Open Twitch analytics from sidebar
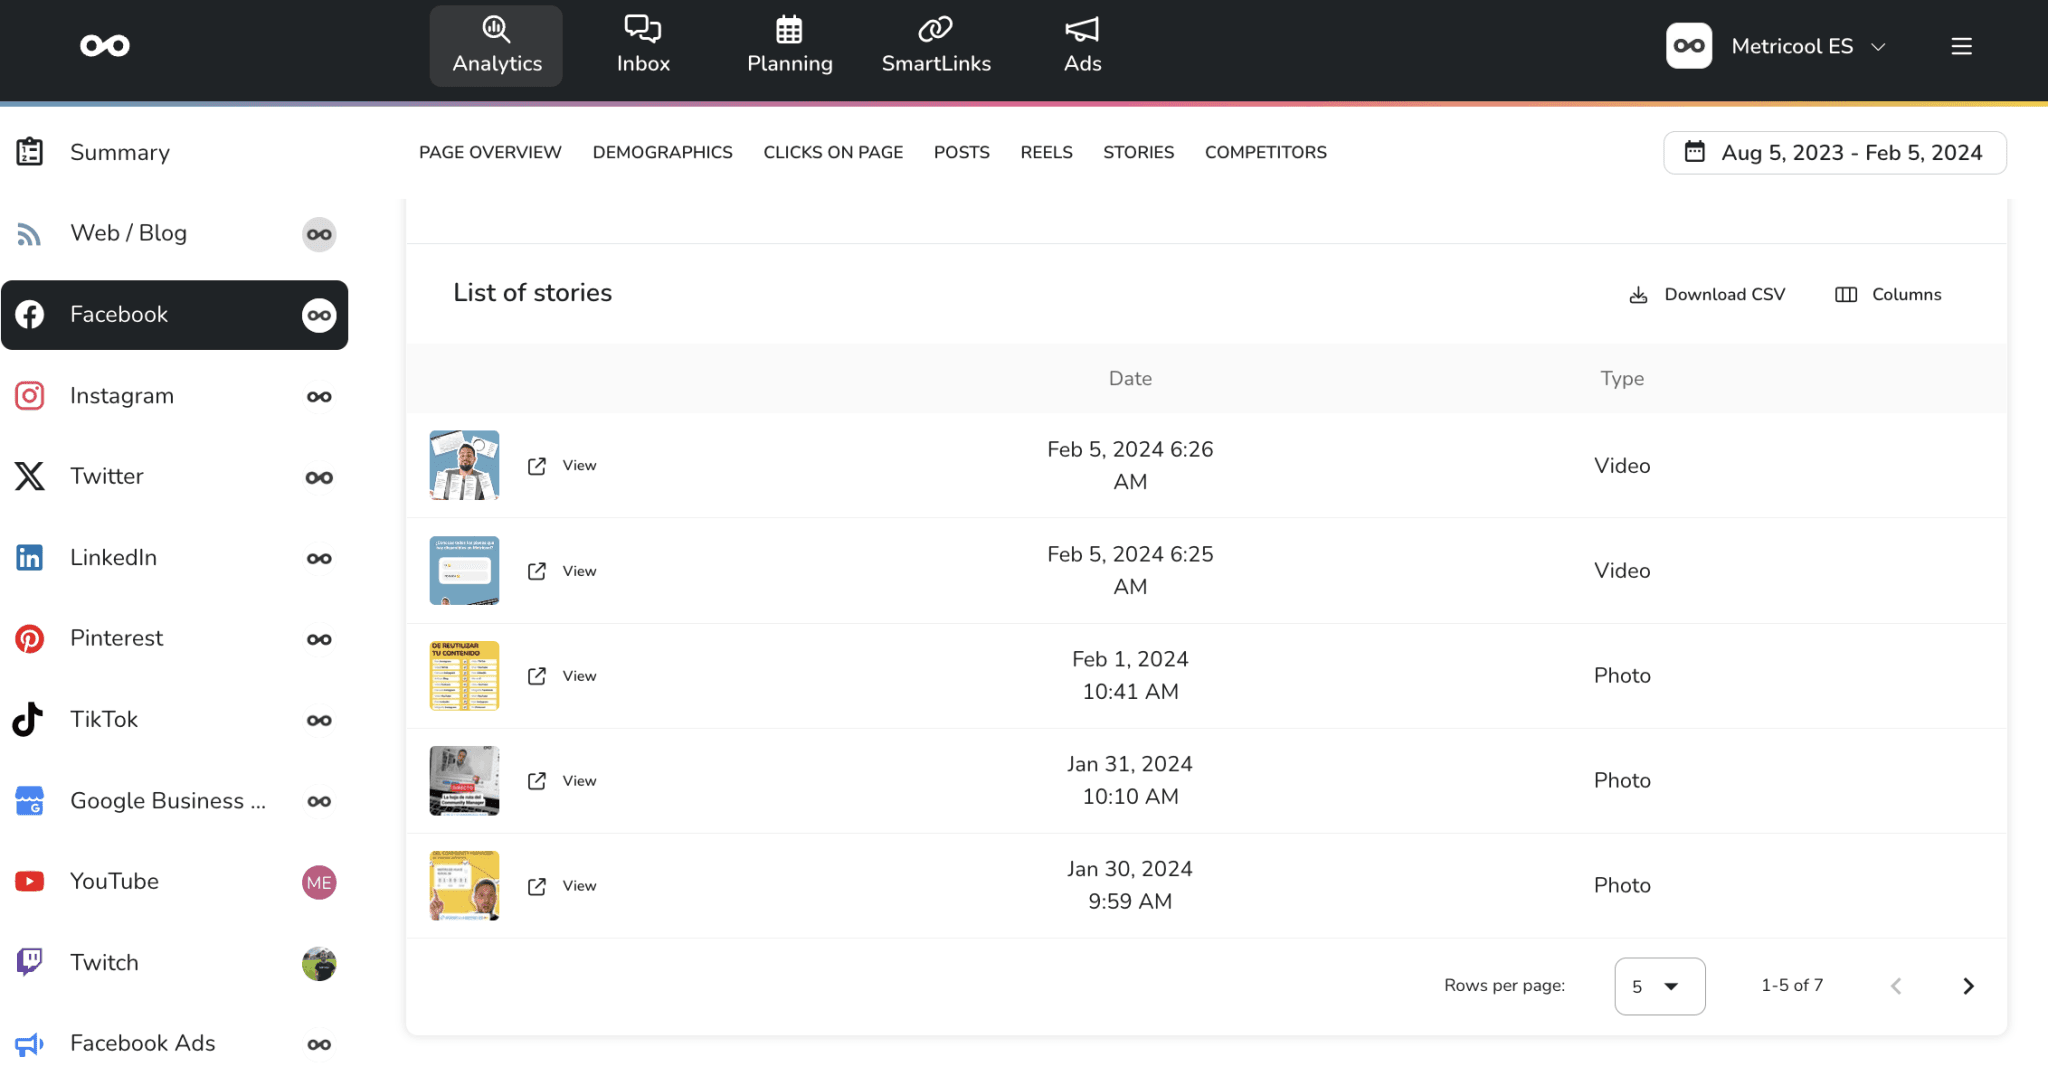Screen dimensions: 2048x1076 coord(104,962)
